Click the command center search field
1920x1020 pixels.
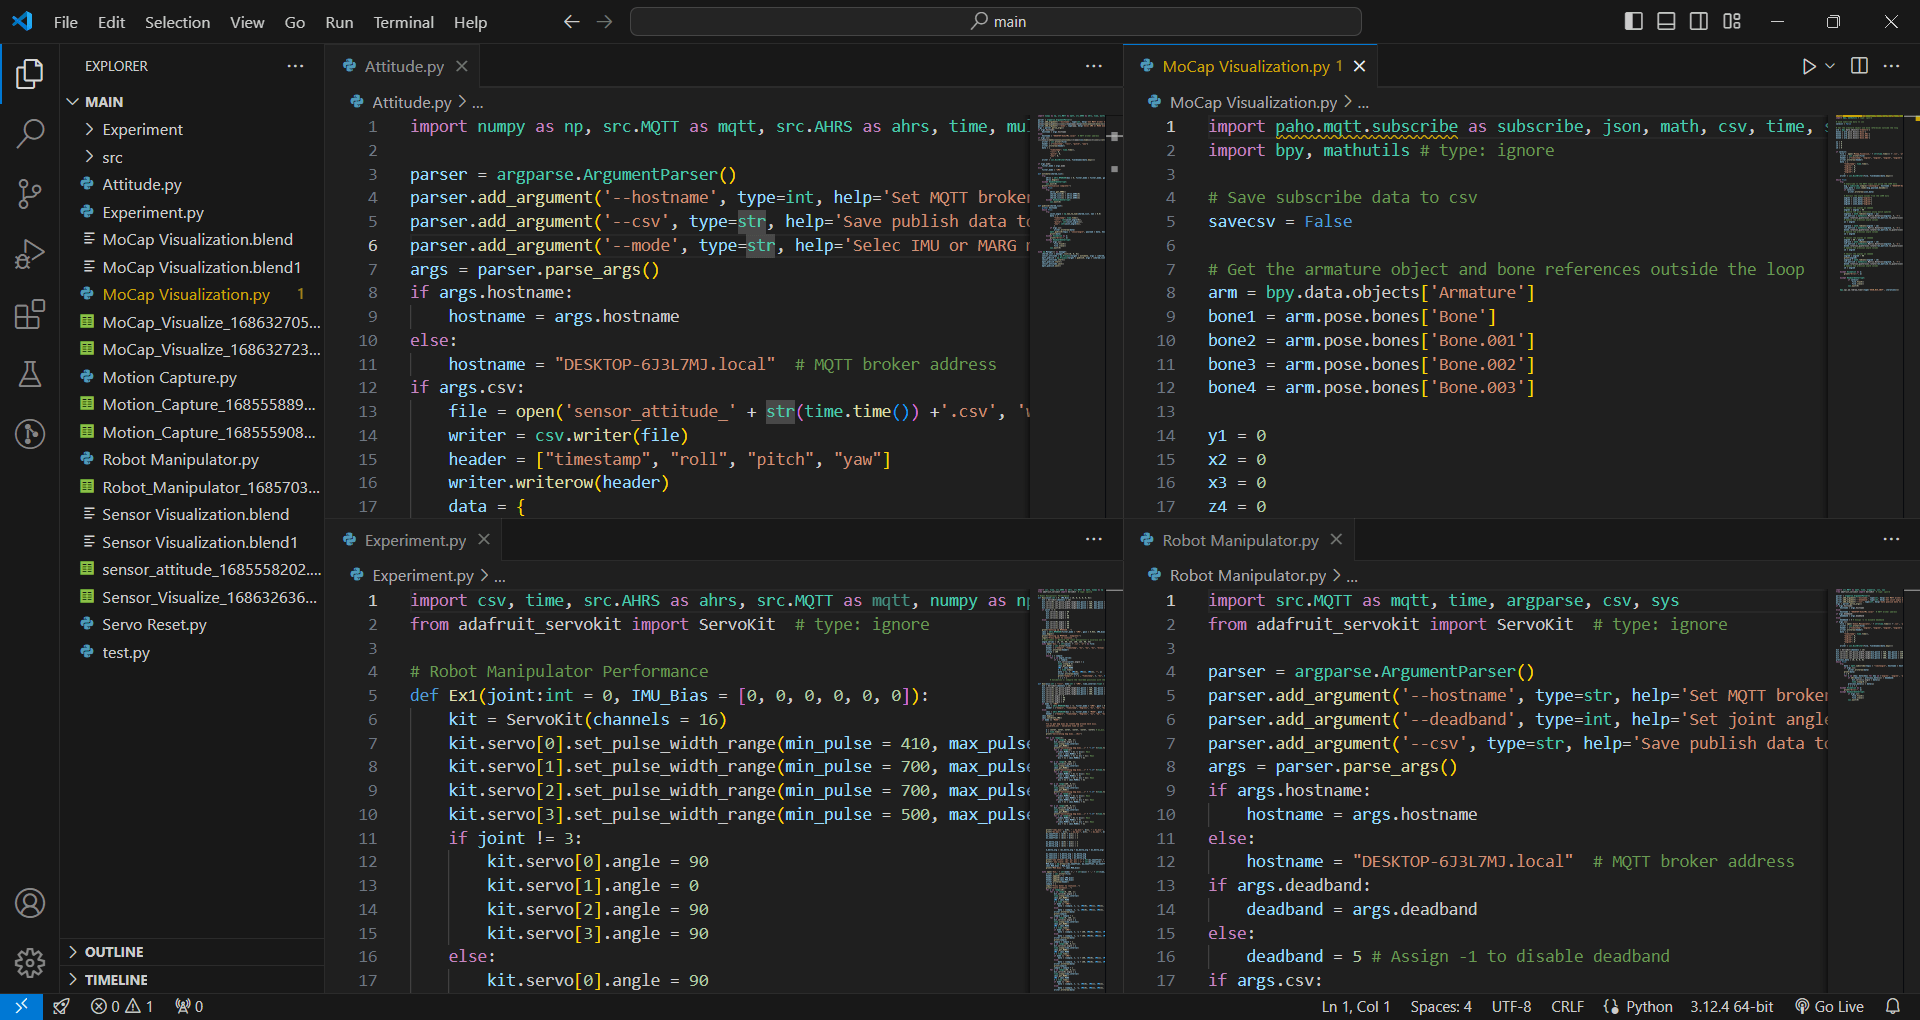[996, 20]
